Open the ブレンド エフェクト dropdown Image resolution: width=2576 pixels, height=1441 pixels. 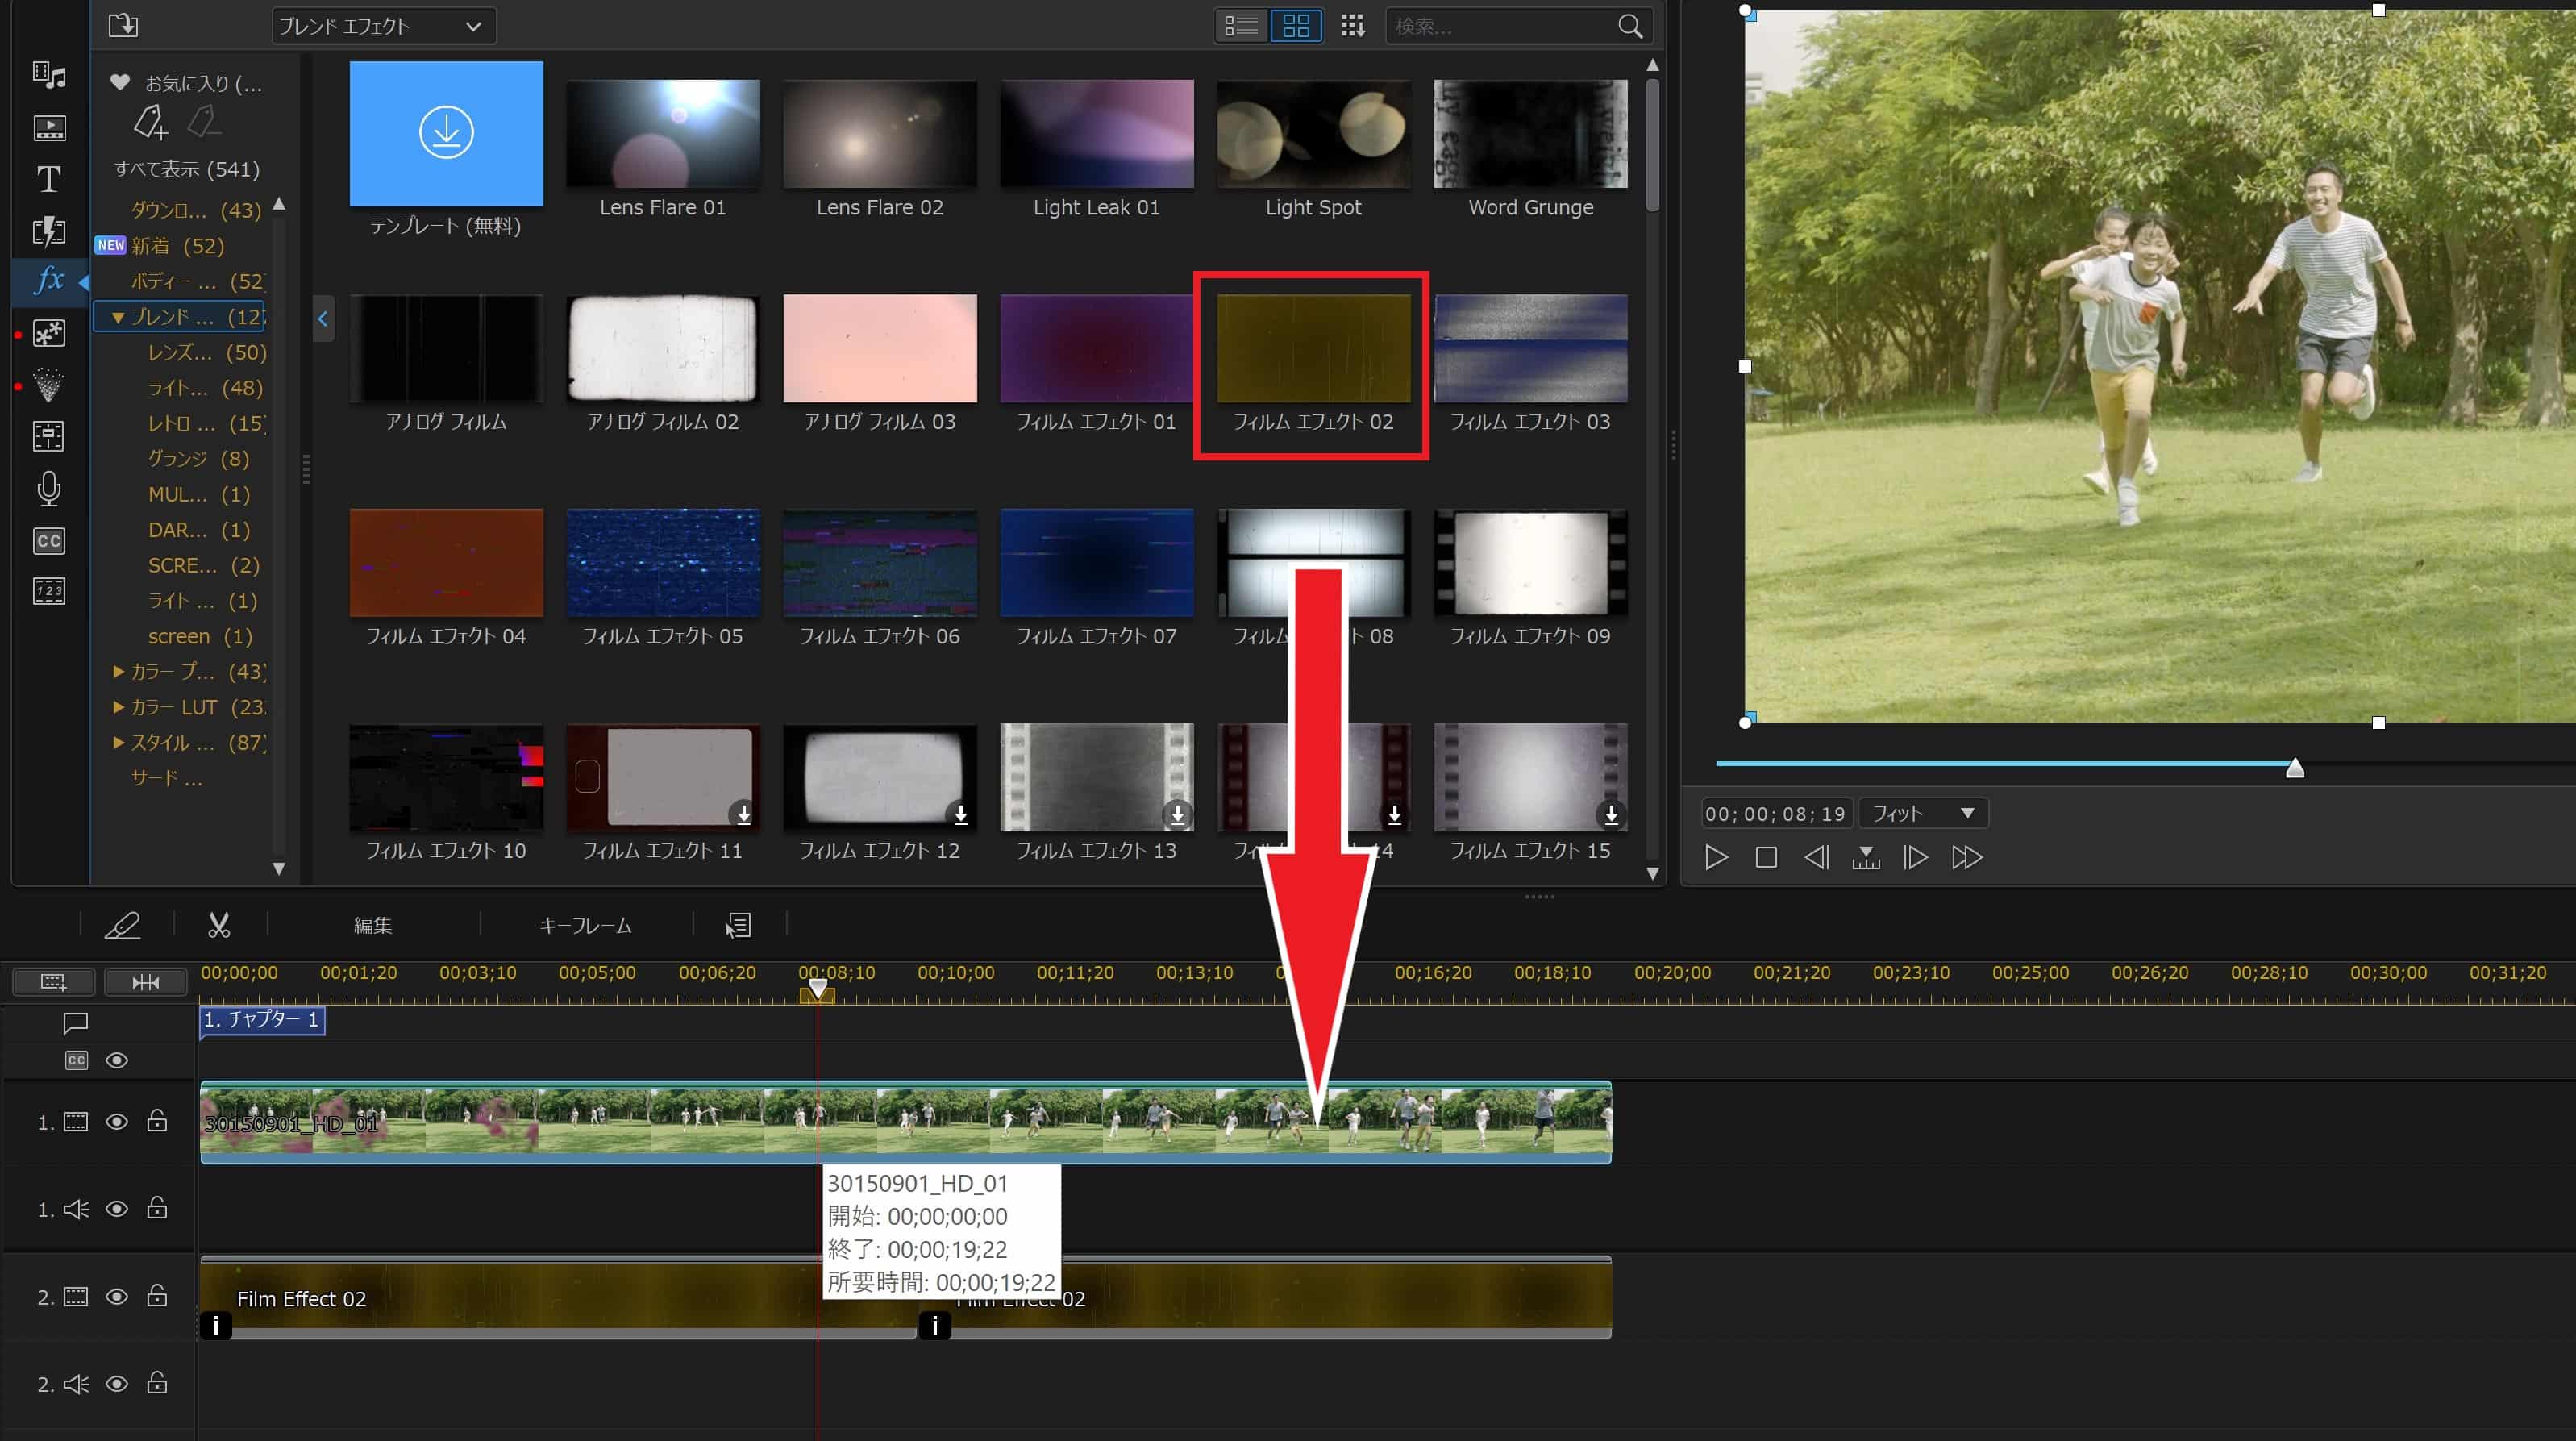click(383, 26)
